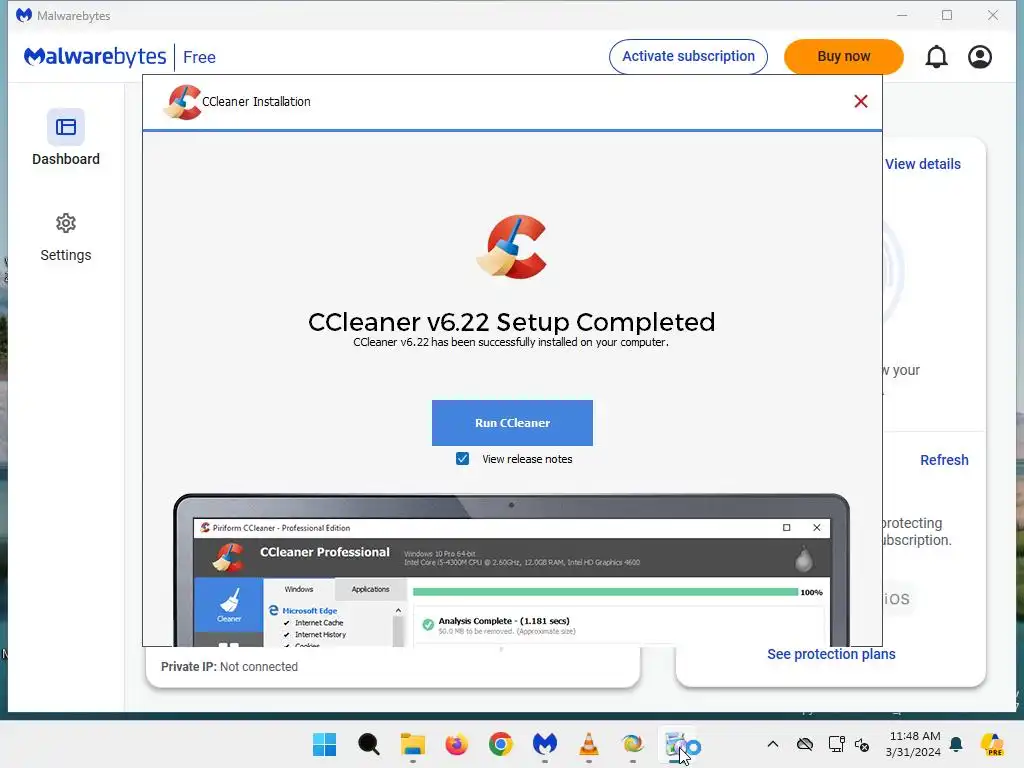The width and height of the screenshot is (1024, 768).
Task: Click Activate subscription in Malwarebytes
Action: click(x=688, y=56)
